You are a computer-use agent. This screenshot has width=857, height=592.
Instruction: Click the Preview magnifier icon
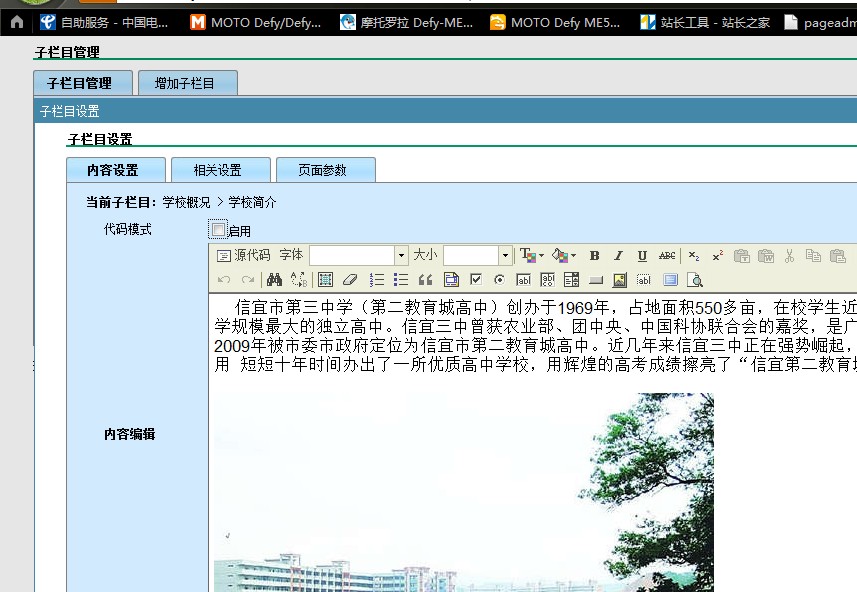pyautogui.click(x=695, y=280)
